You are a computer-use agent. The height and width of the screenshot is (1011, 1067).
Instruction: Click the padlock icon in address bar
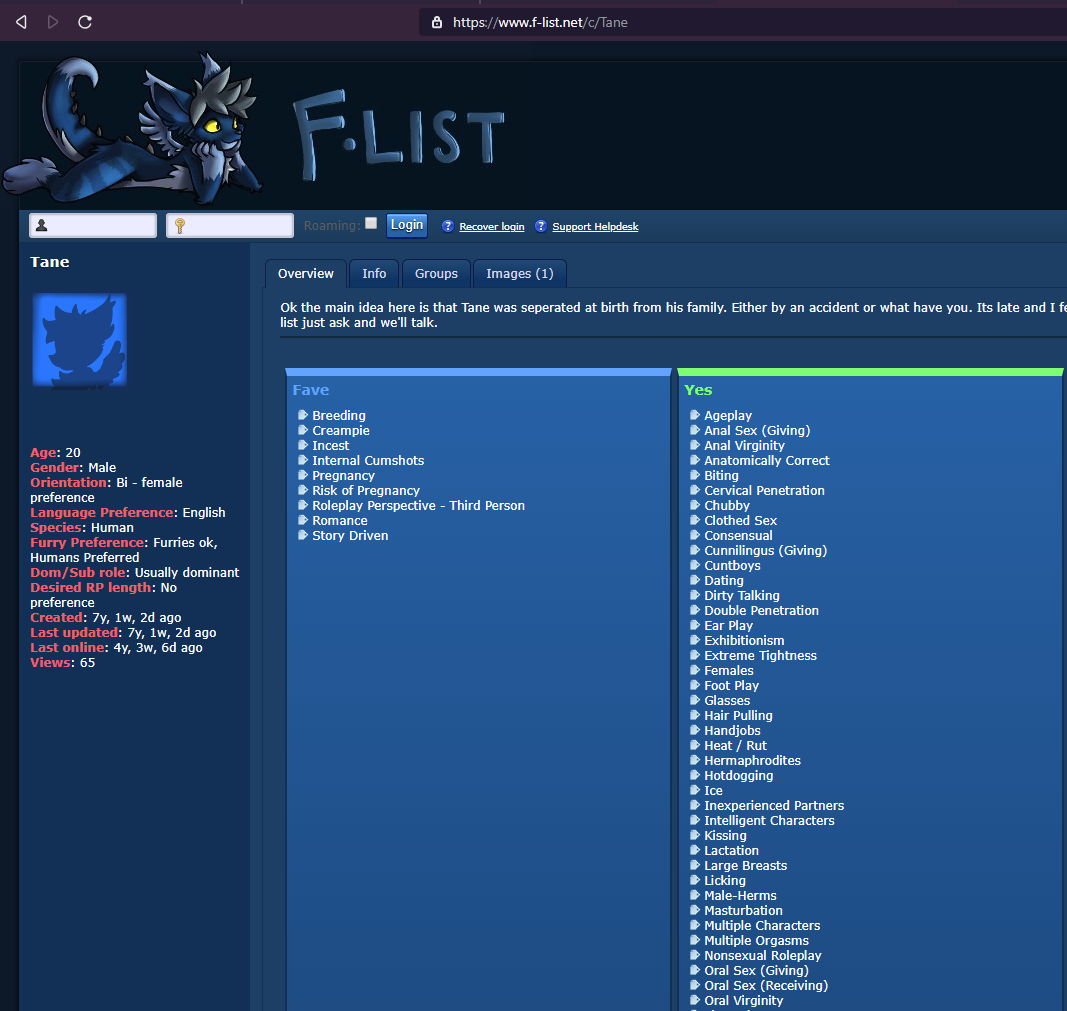coord(437,22)
